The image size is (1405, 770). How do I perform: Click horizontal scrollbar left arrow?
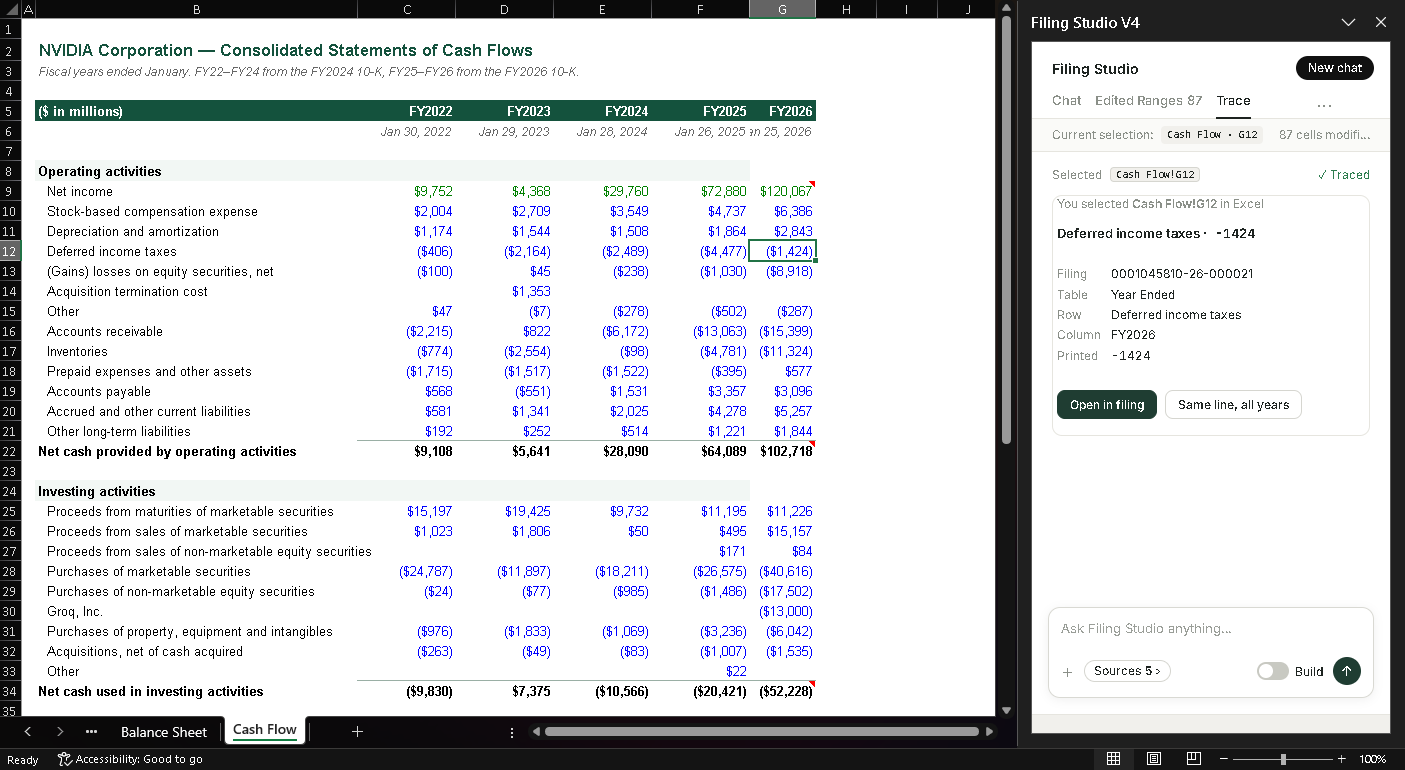[x=535, y=732]
